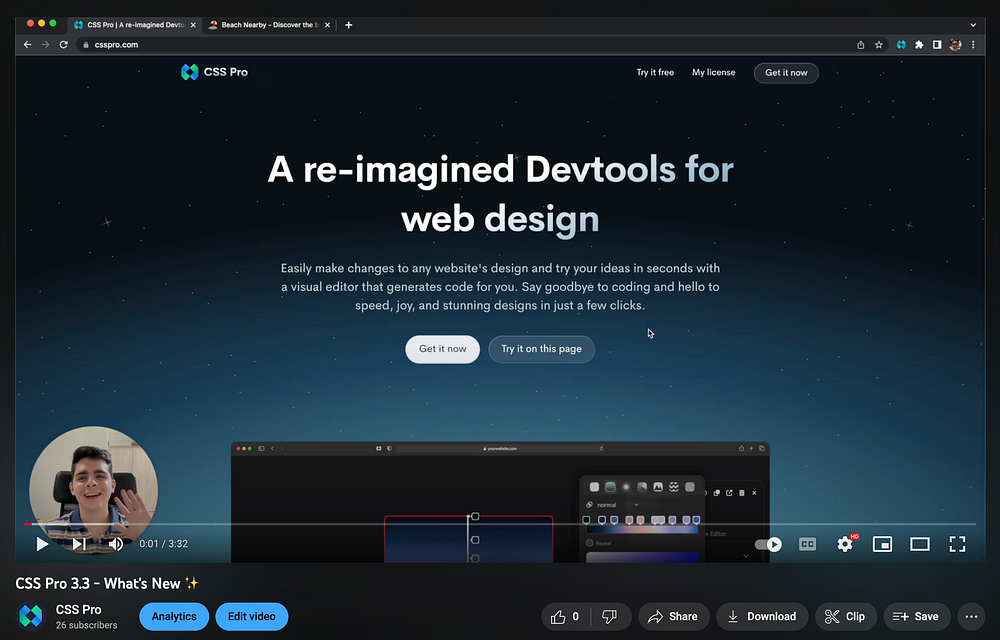Image resolution: width=1000 pixels, height=640 pixels.
Task: Select the linear gradient type icon
Action: click(610, 487)
